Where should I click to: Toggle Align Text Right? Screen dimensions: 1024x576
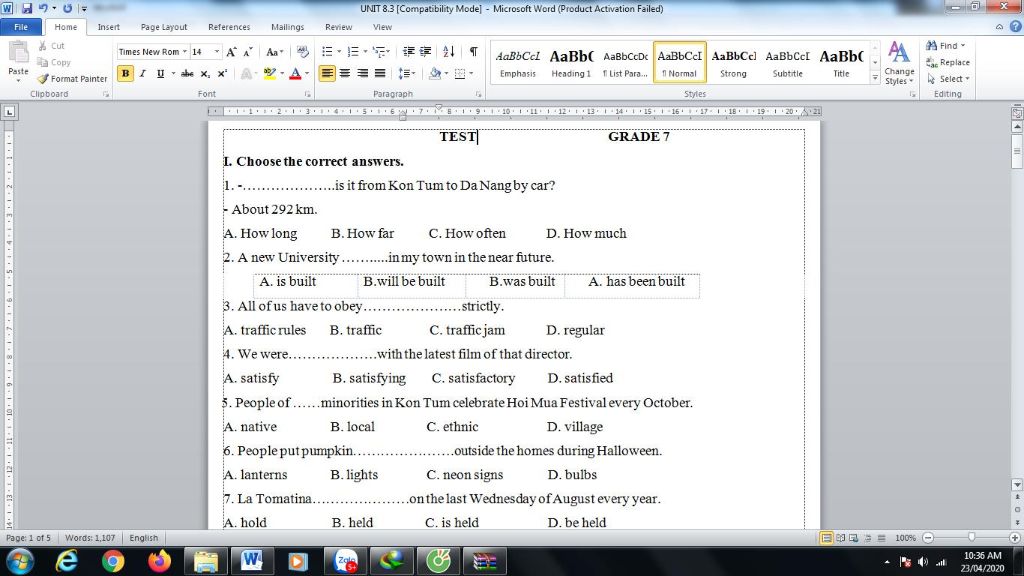[362, 74]
